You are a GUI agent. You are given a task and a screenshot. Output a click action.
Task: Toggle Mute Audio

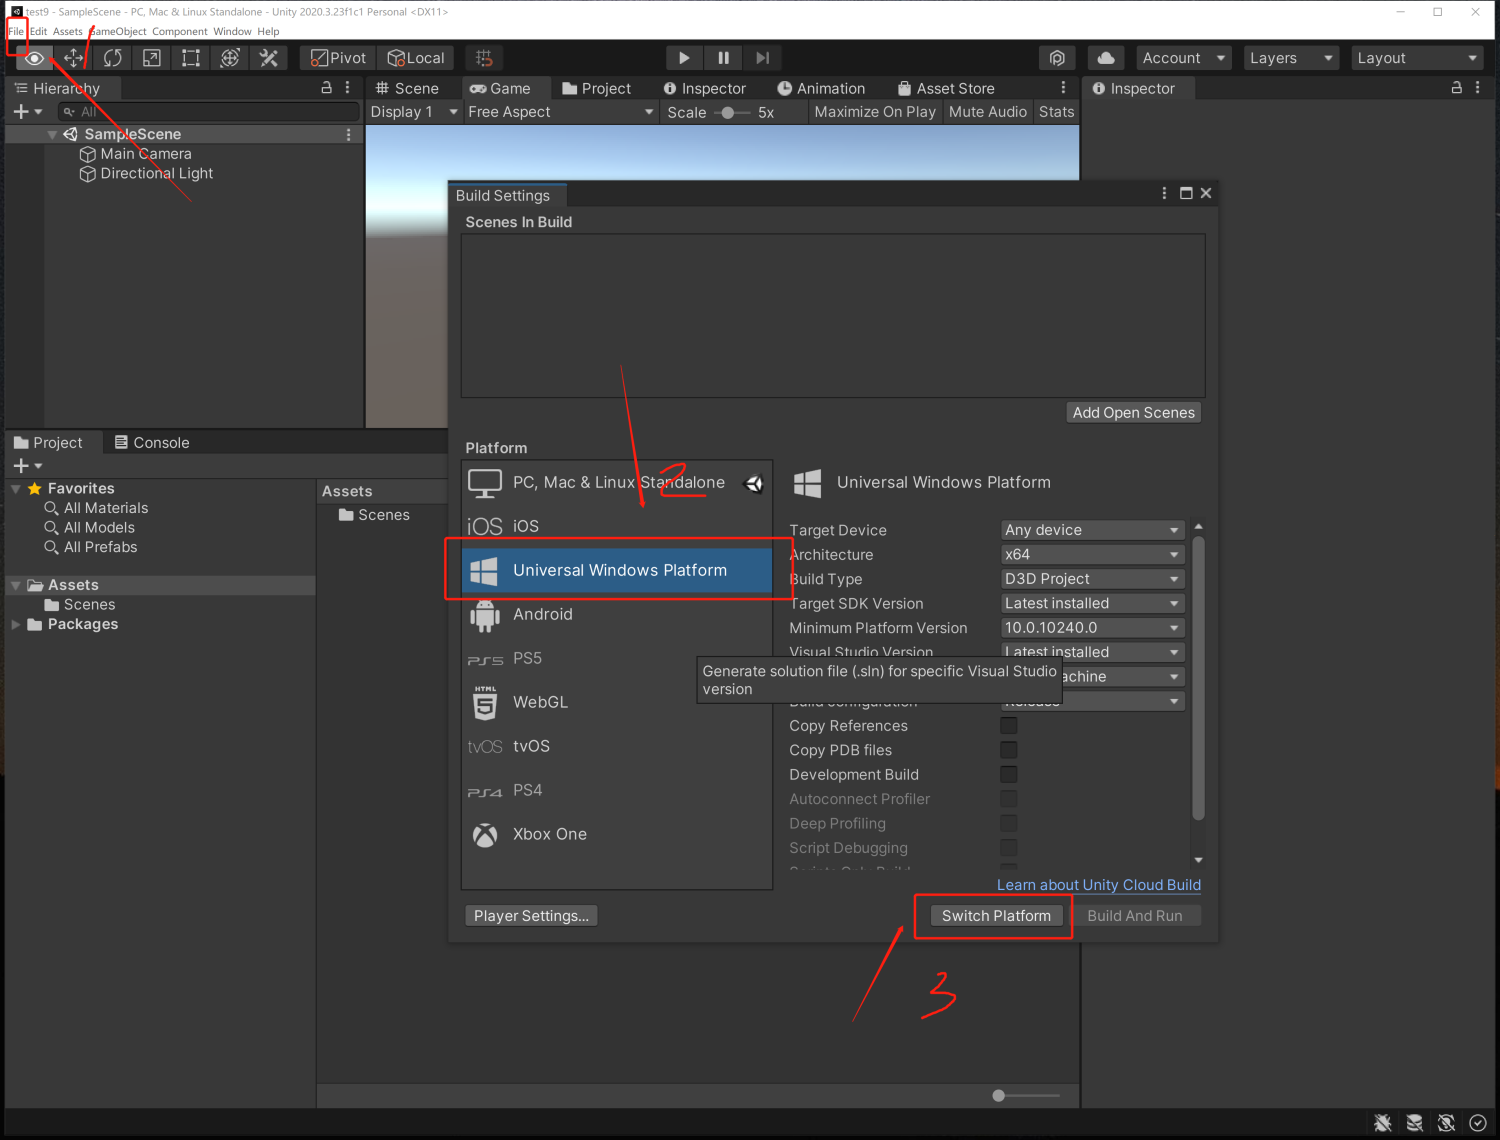coord(987,112)
